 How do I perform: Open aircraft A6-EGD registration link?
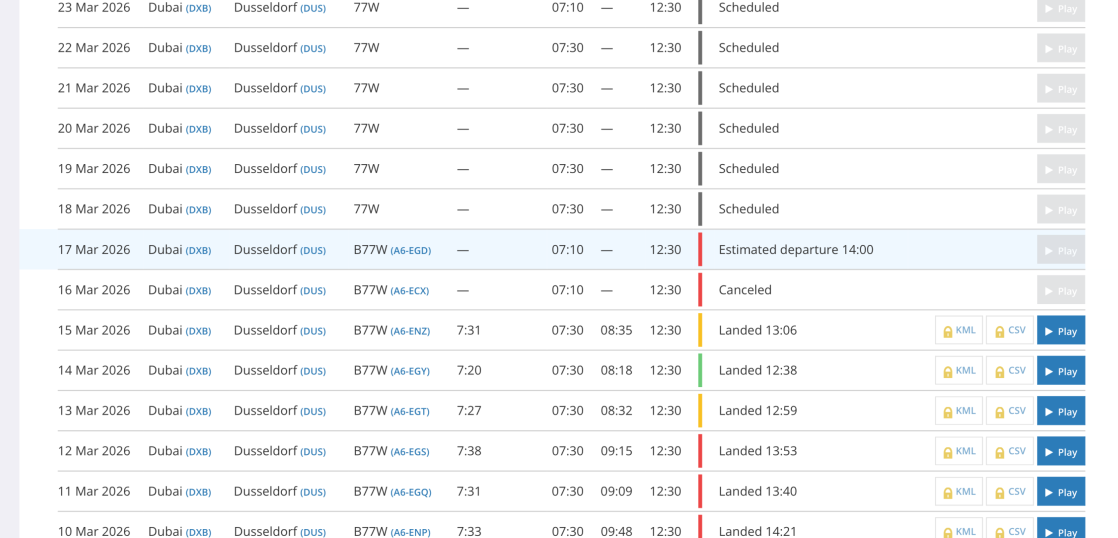(x=410, y=250)
